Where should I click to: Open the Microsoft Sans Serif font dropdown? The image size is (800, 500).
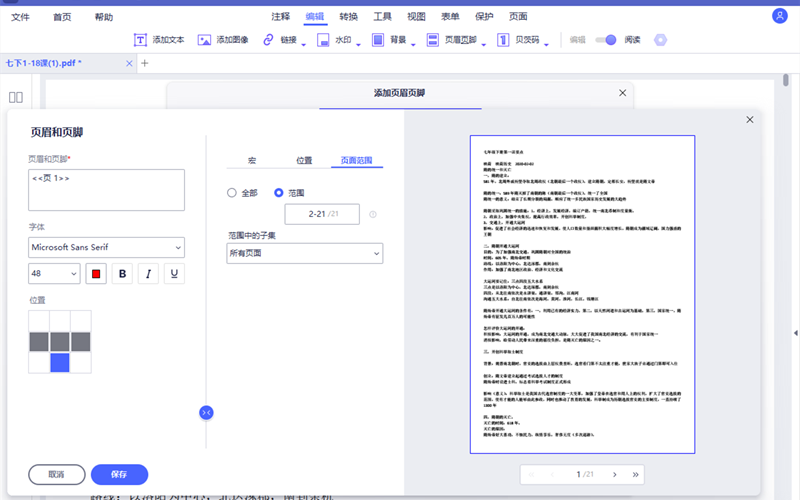tap(106, 247)
